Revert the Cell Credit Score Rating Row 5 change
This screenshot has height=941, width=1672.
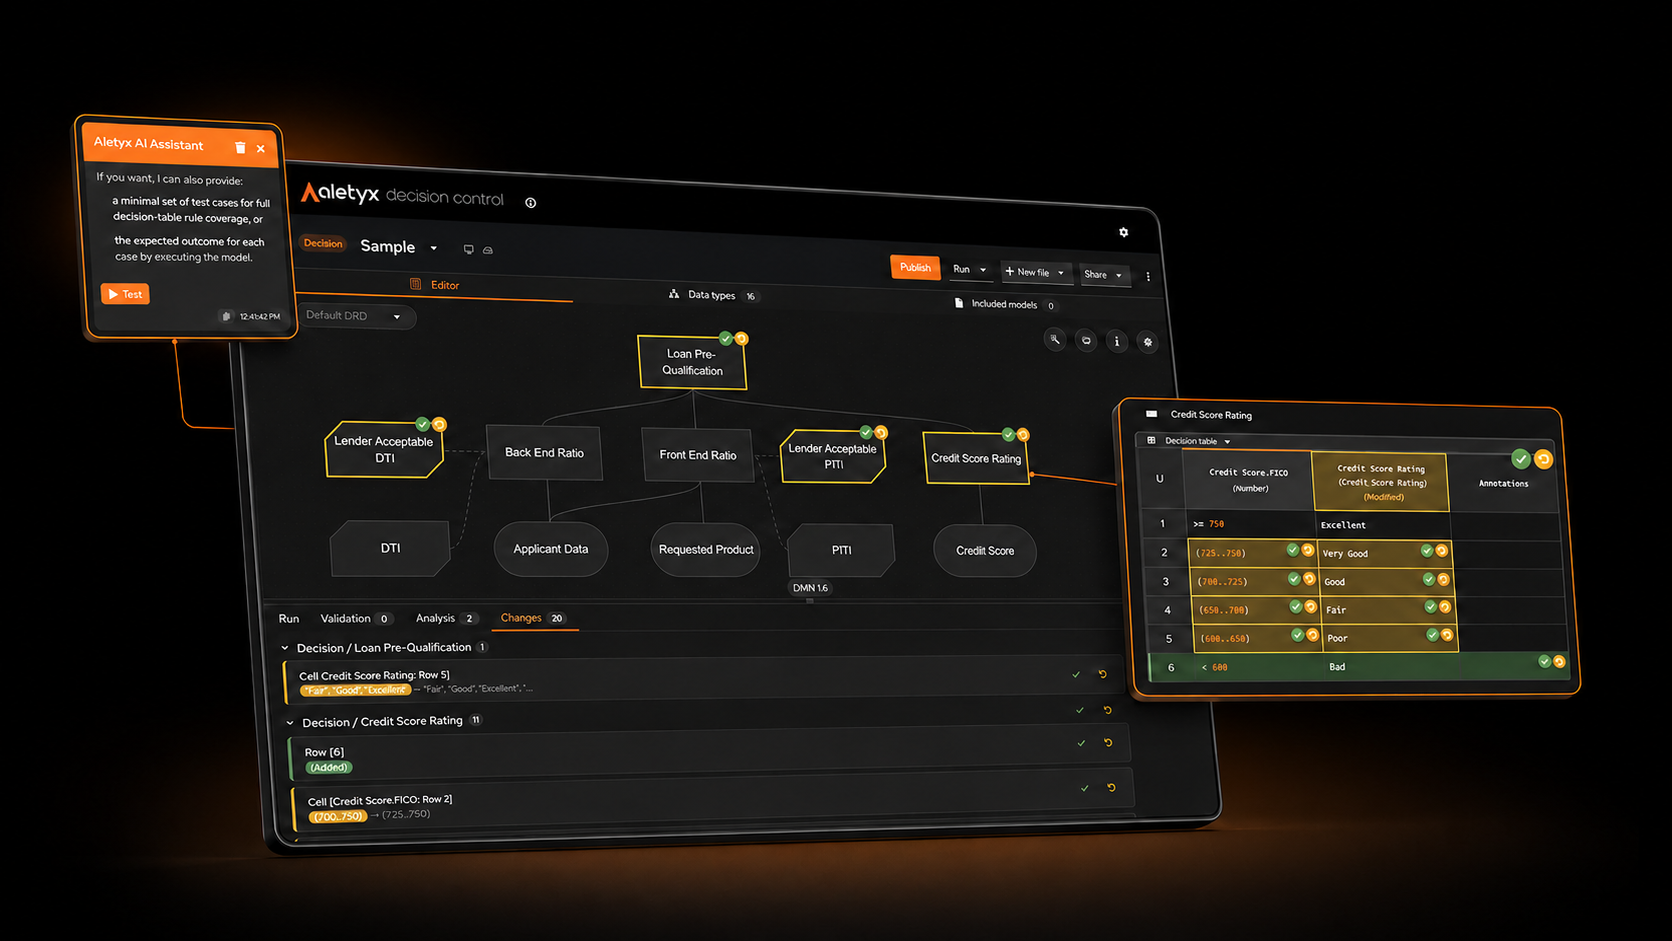[x=1103, y=675]
